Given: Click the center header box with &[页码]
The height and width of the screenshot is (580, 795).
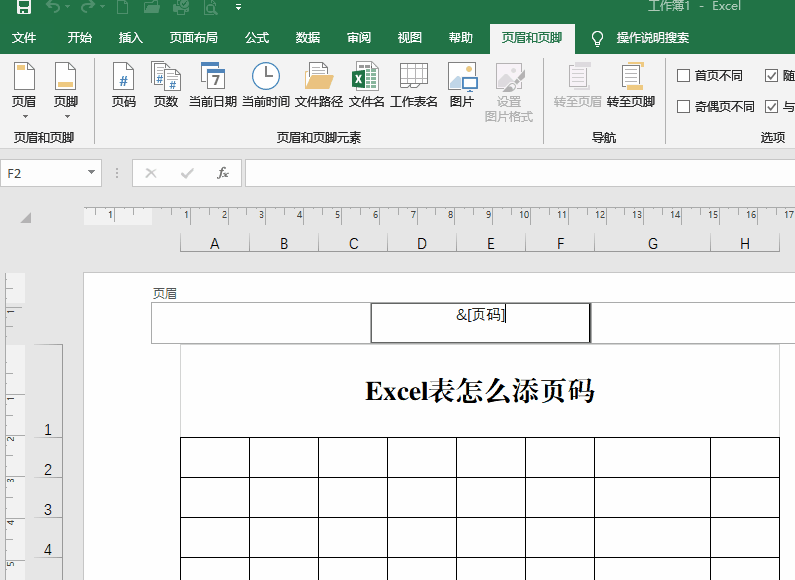Looking at the screenshot, I should point(481,323).
